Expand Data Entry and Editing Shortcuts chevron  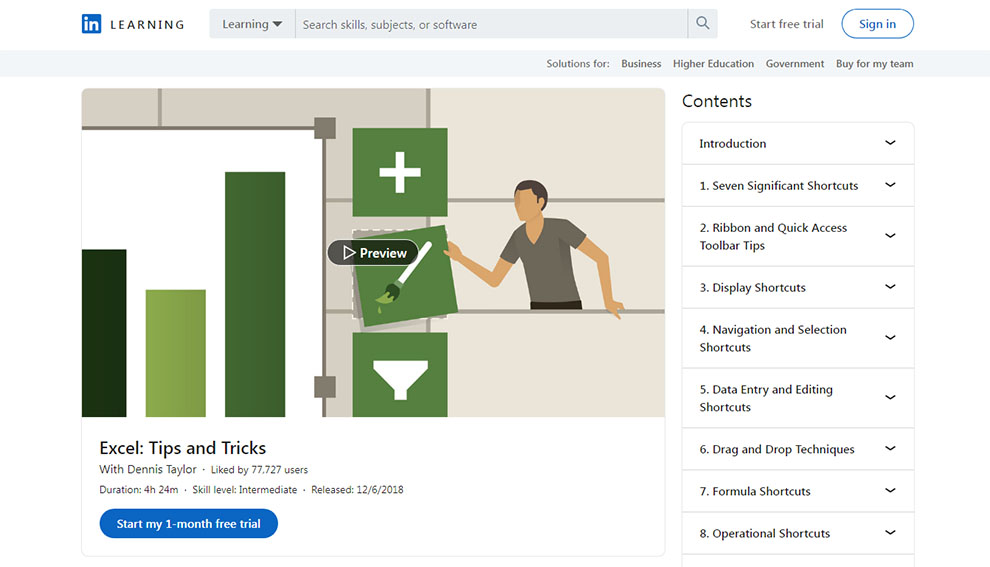890,397
